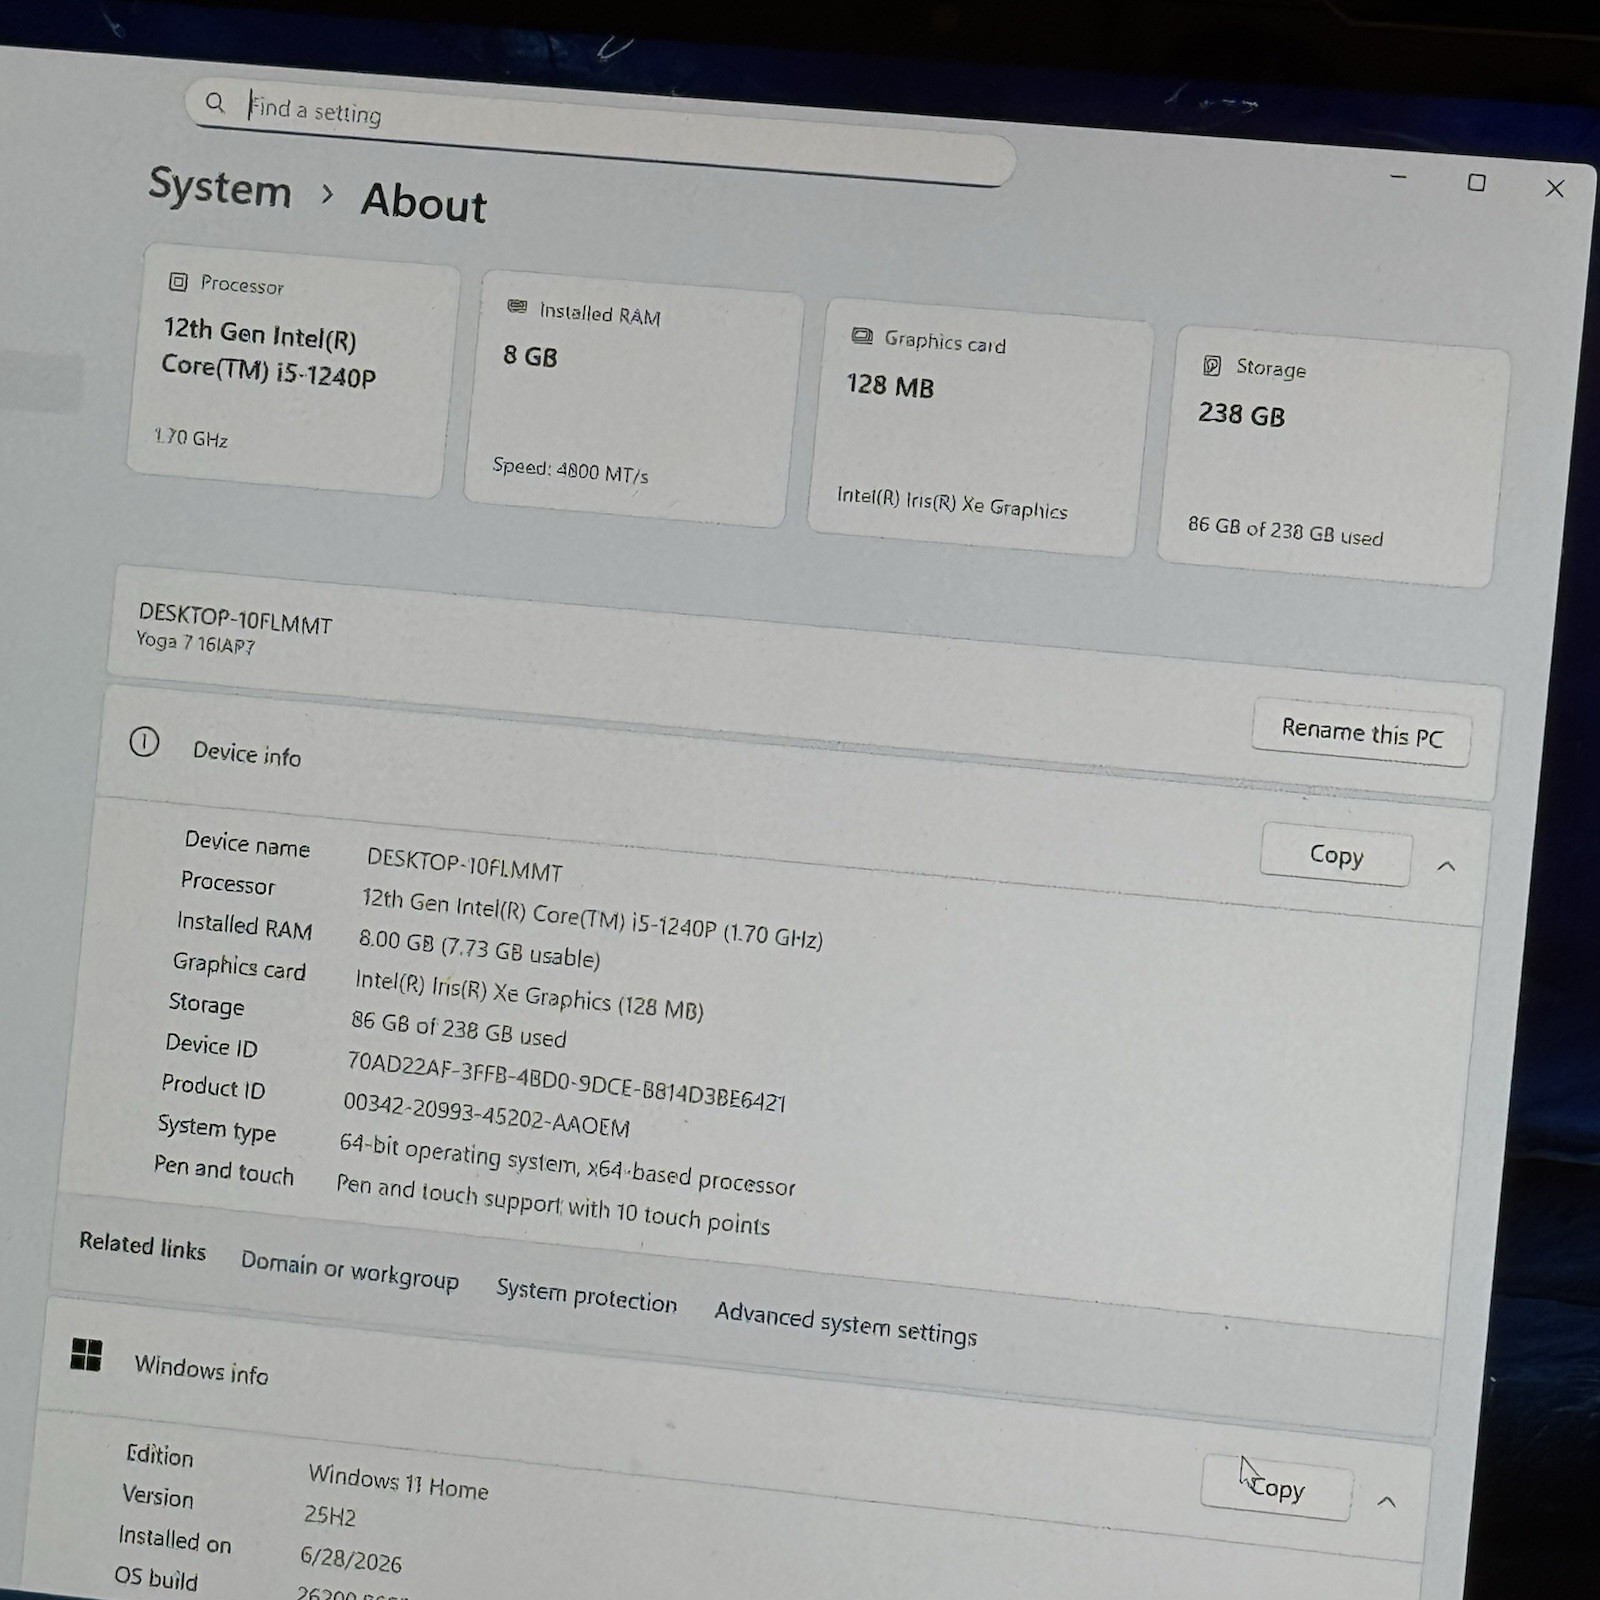The image size is (1600, 1600).
Task: Focus the Find a setting search box
Action: [600, 130]
